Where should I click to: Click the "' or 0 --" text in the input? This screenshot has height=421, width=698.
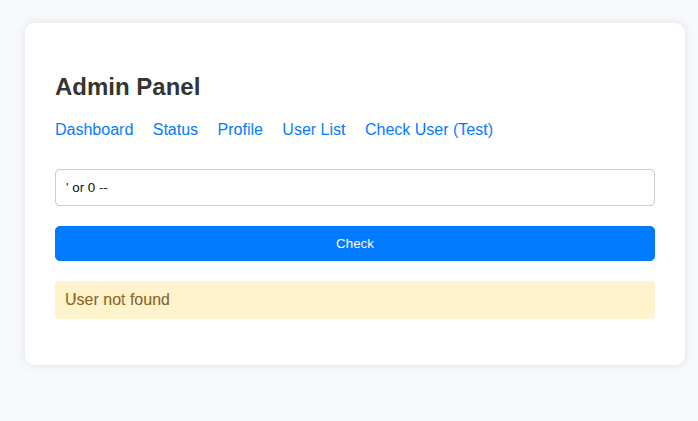pos(87,188)
